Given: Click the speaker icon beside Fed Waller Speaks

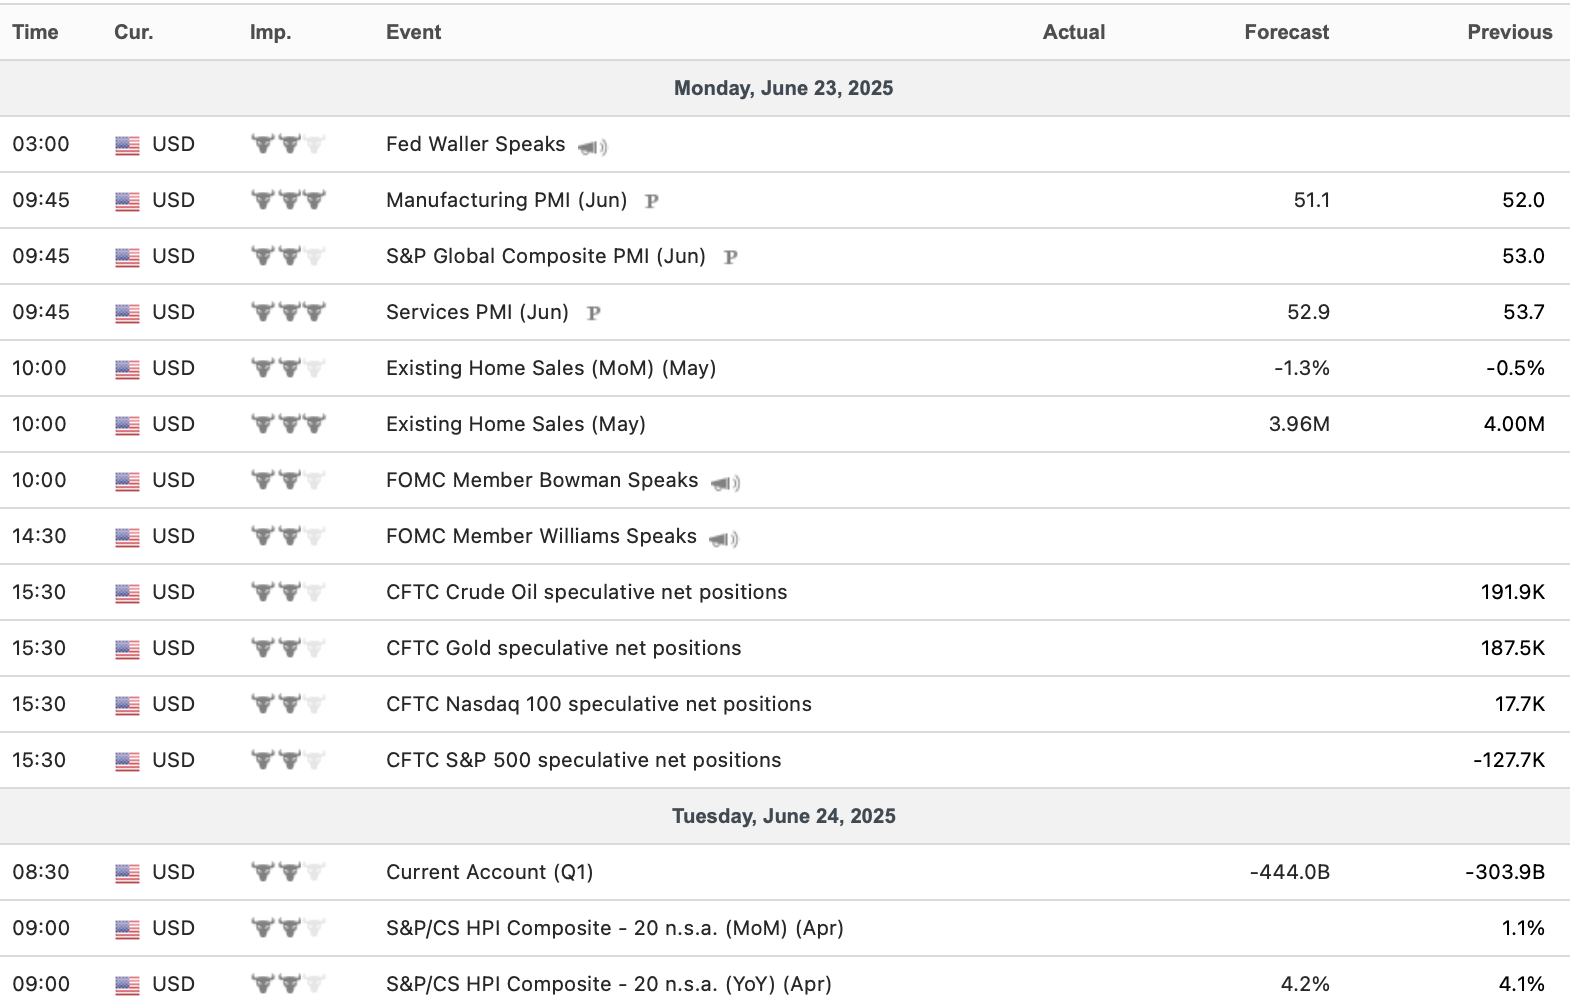Looking at the screenshot, I should click(x=592, y=146).
